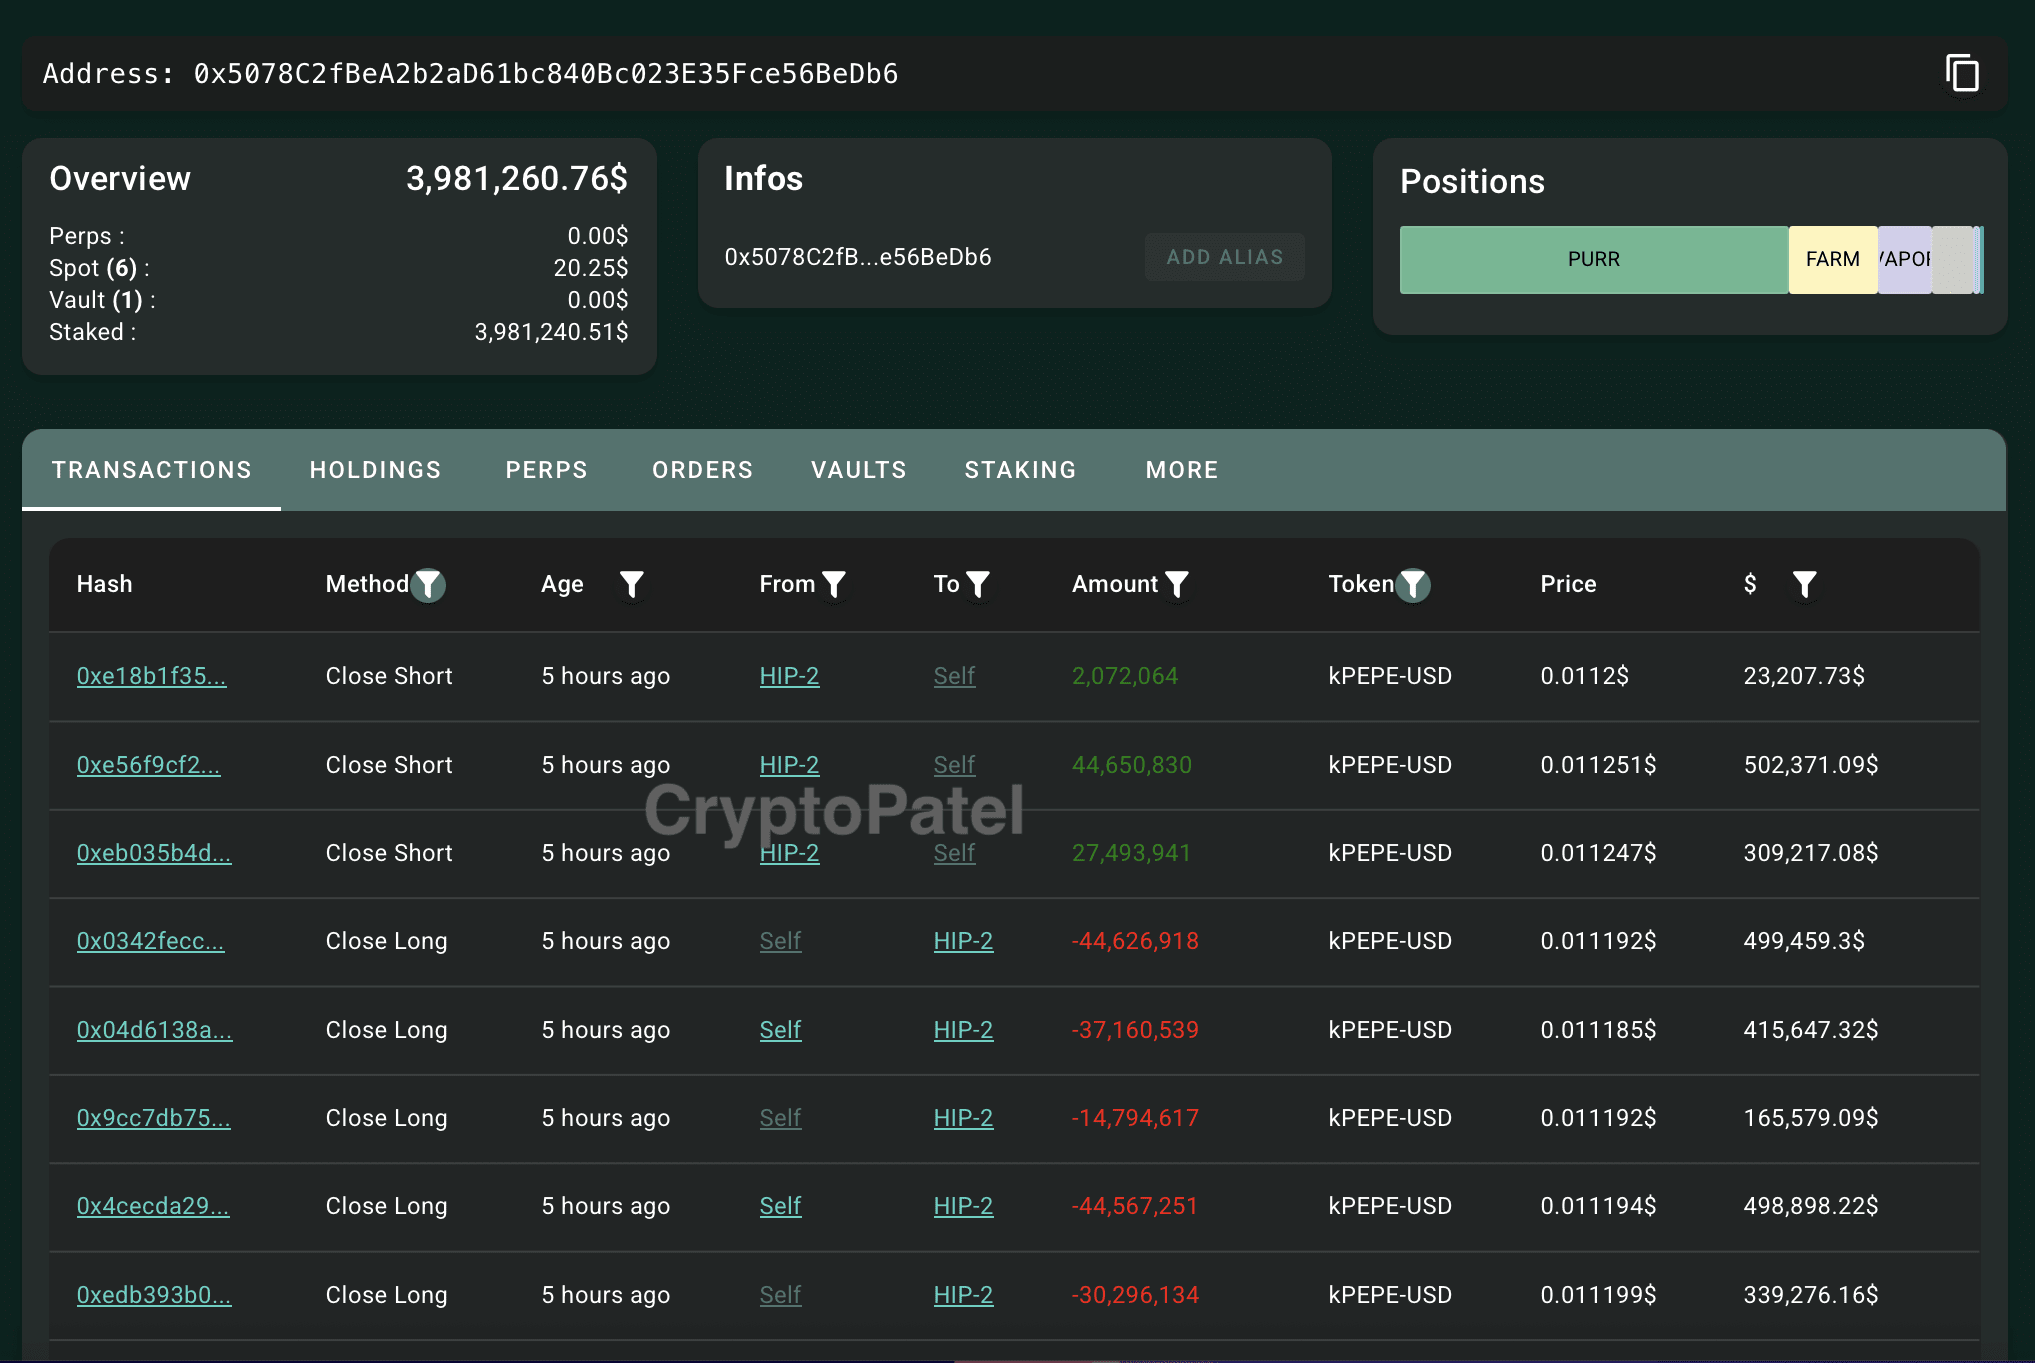This screenshot has height=1363, width=2035.
Task: Click the From column filter icon
Action: click(x=834, y=584)
